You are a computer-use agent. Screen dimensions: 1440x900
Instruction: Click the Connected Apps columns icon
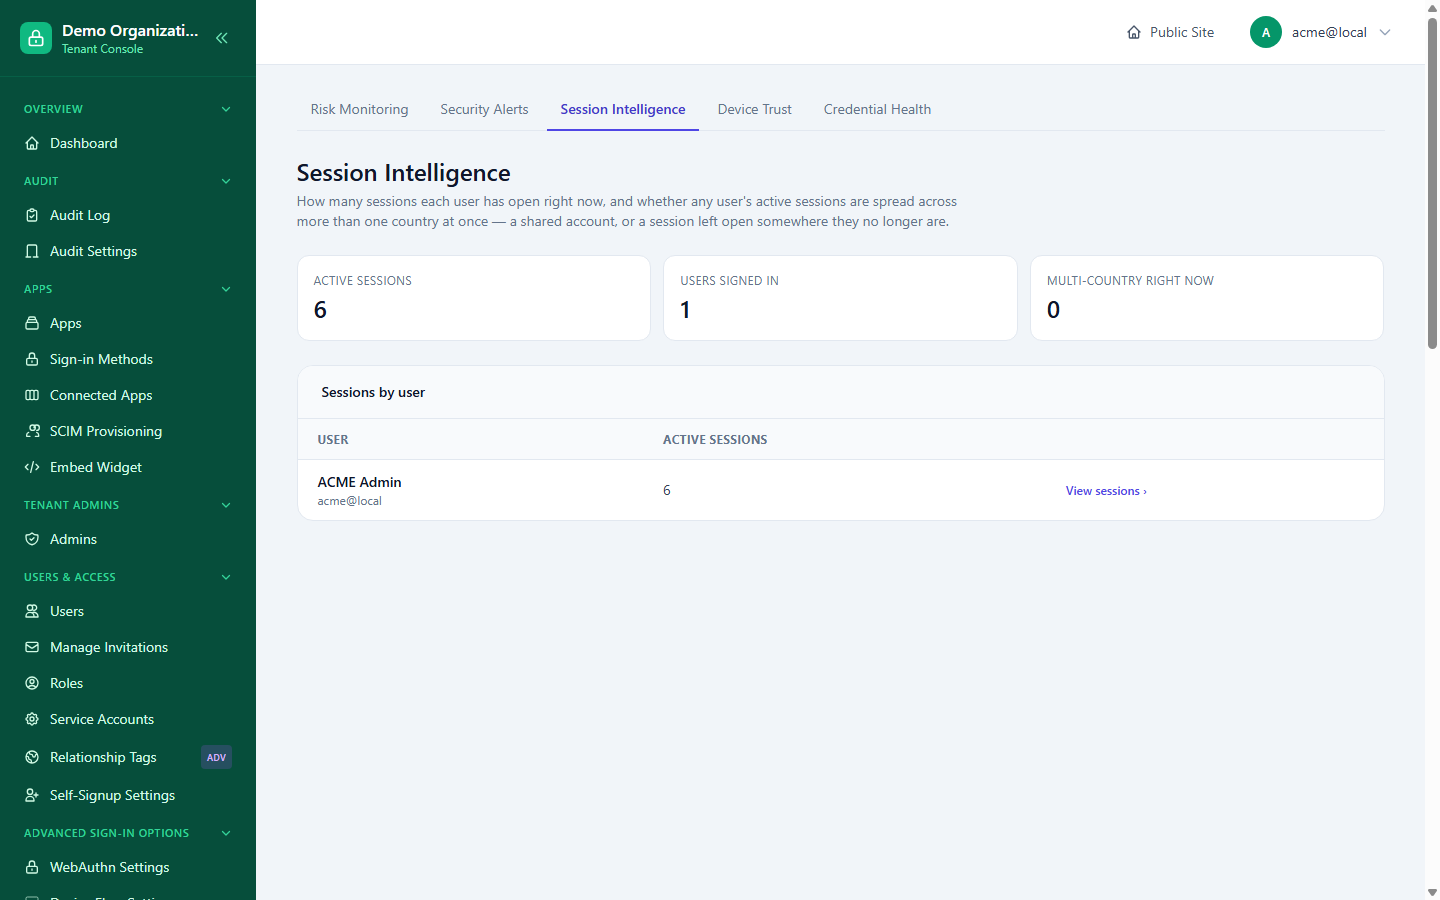pos(32,395)
